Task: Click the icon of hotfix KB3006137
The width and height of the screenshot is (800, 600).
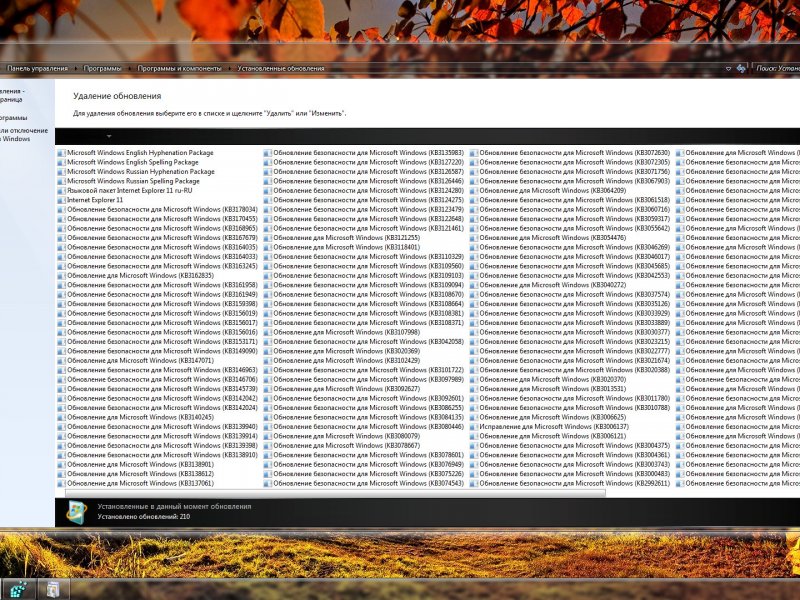Action: coord(473,427)
